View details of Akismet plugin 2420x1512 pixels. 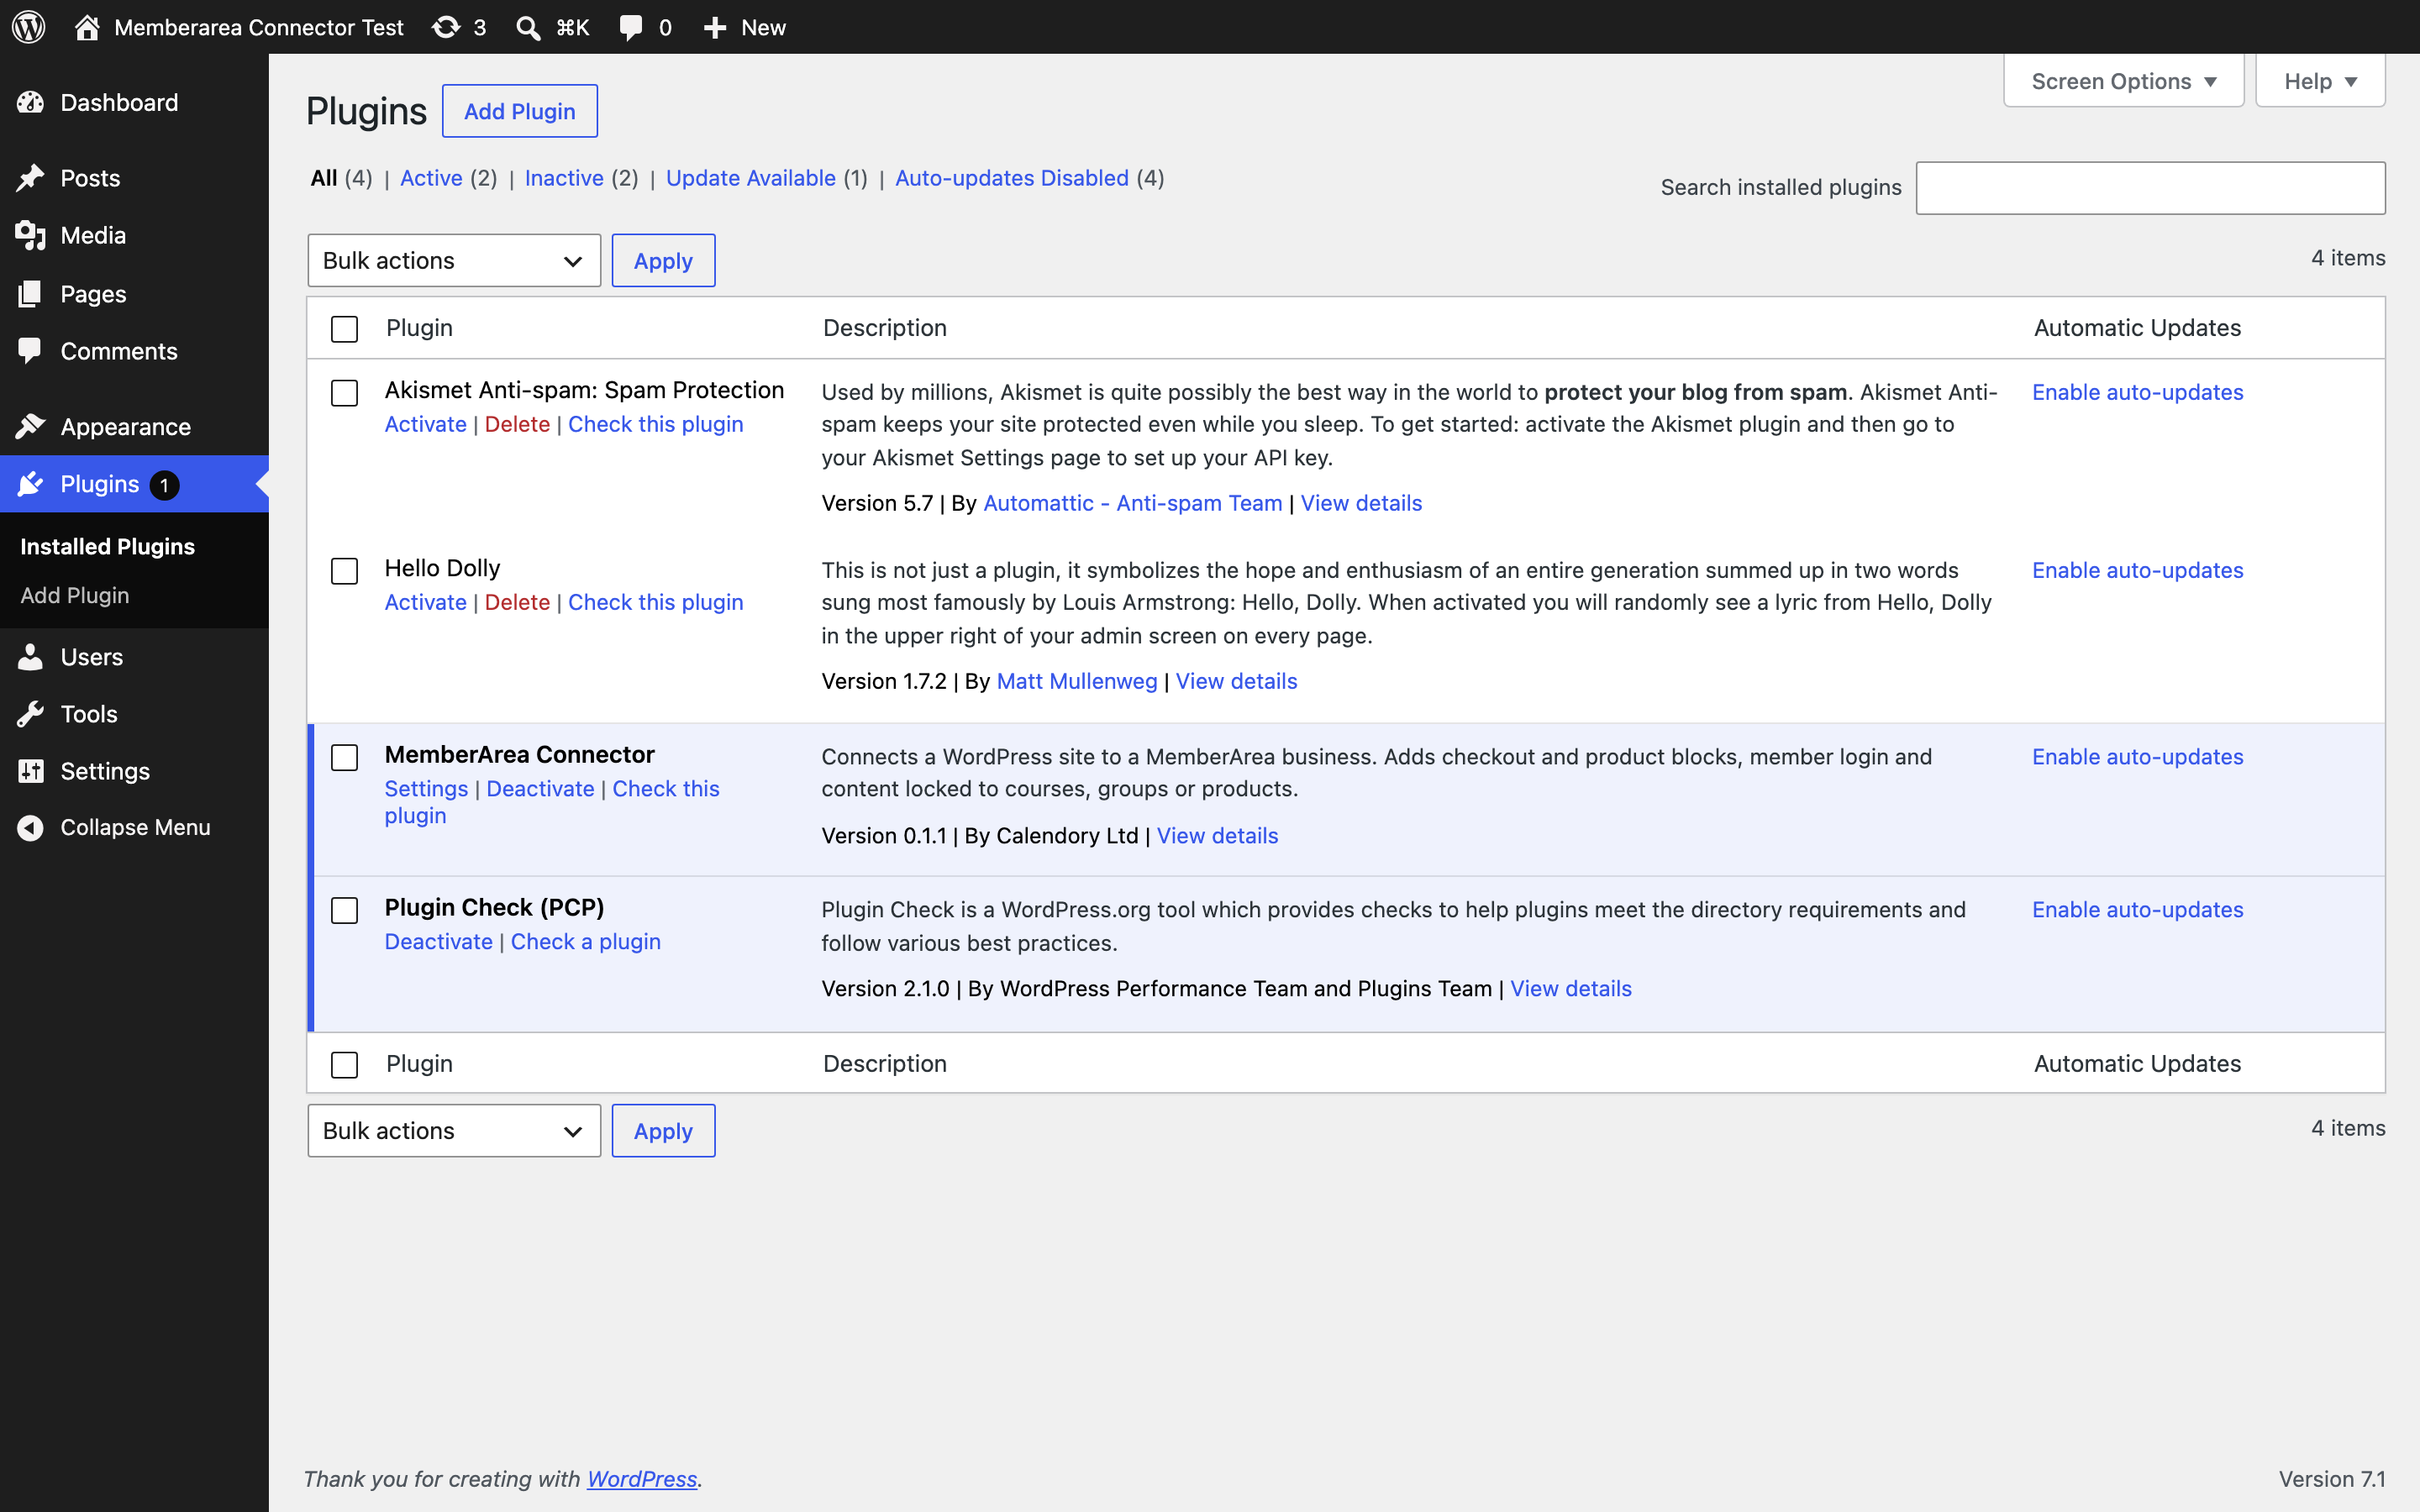click(1361, 503)
